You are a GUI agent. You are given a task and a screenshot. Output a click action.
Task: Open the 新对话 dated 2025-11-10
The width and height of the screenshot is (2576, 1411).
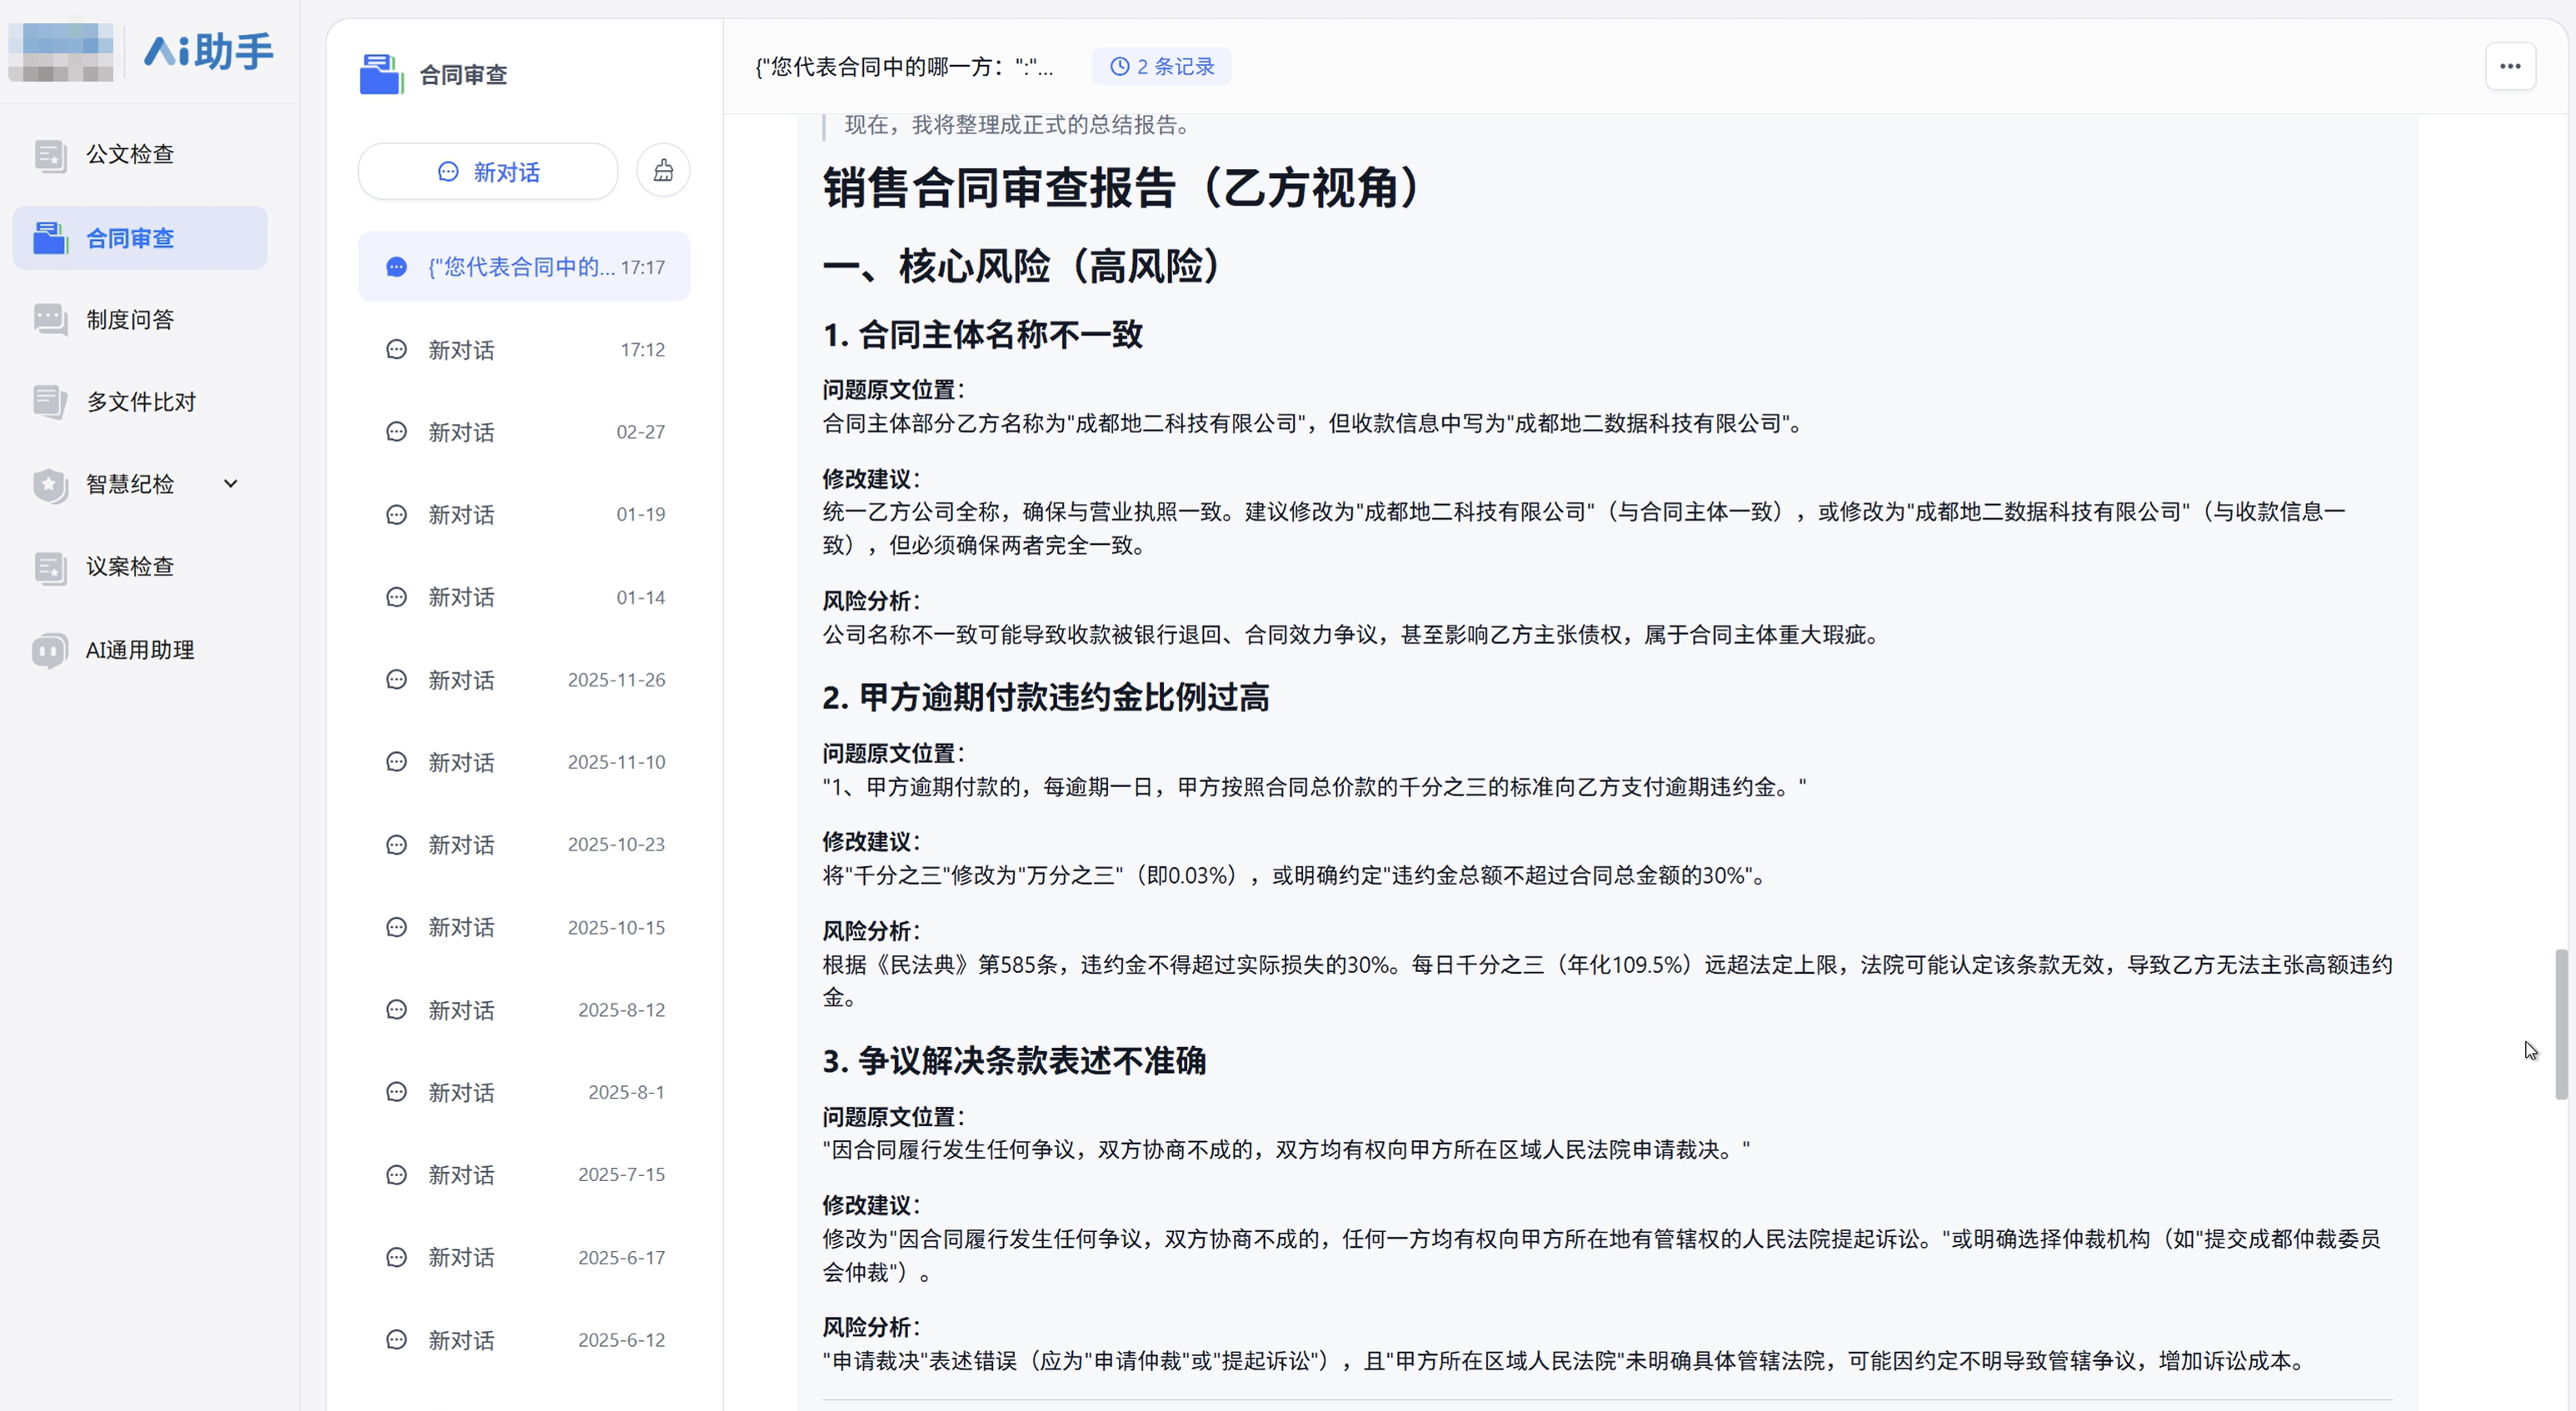pos(524,762)
